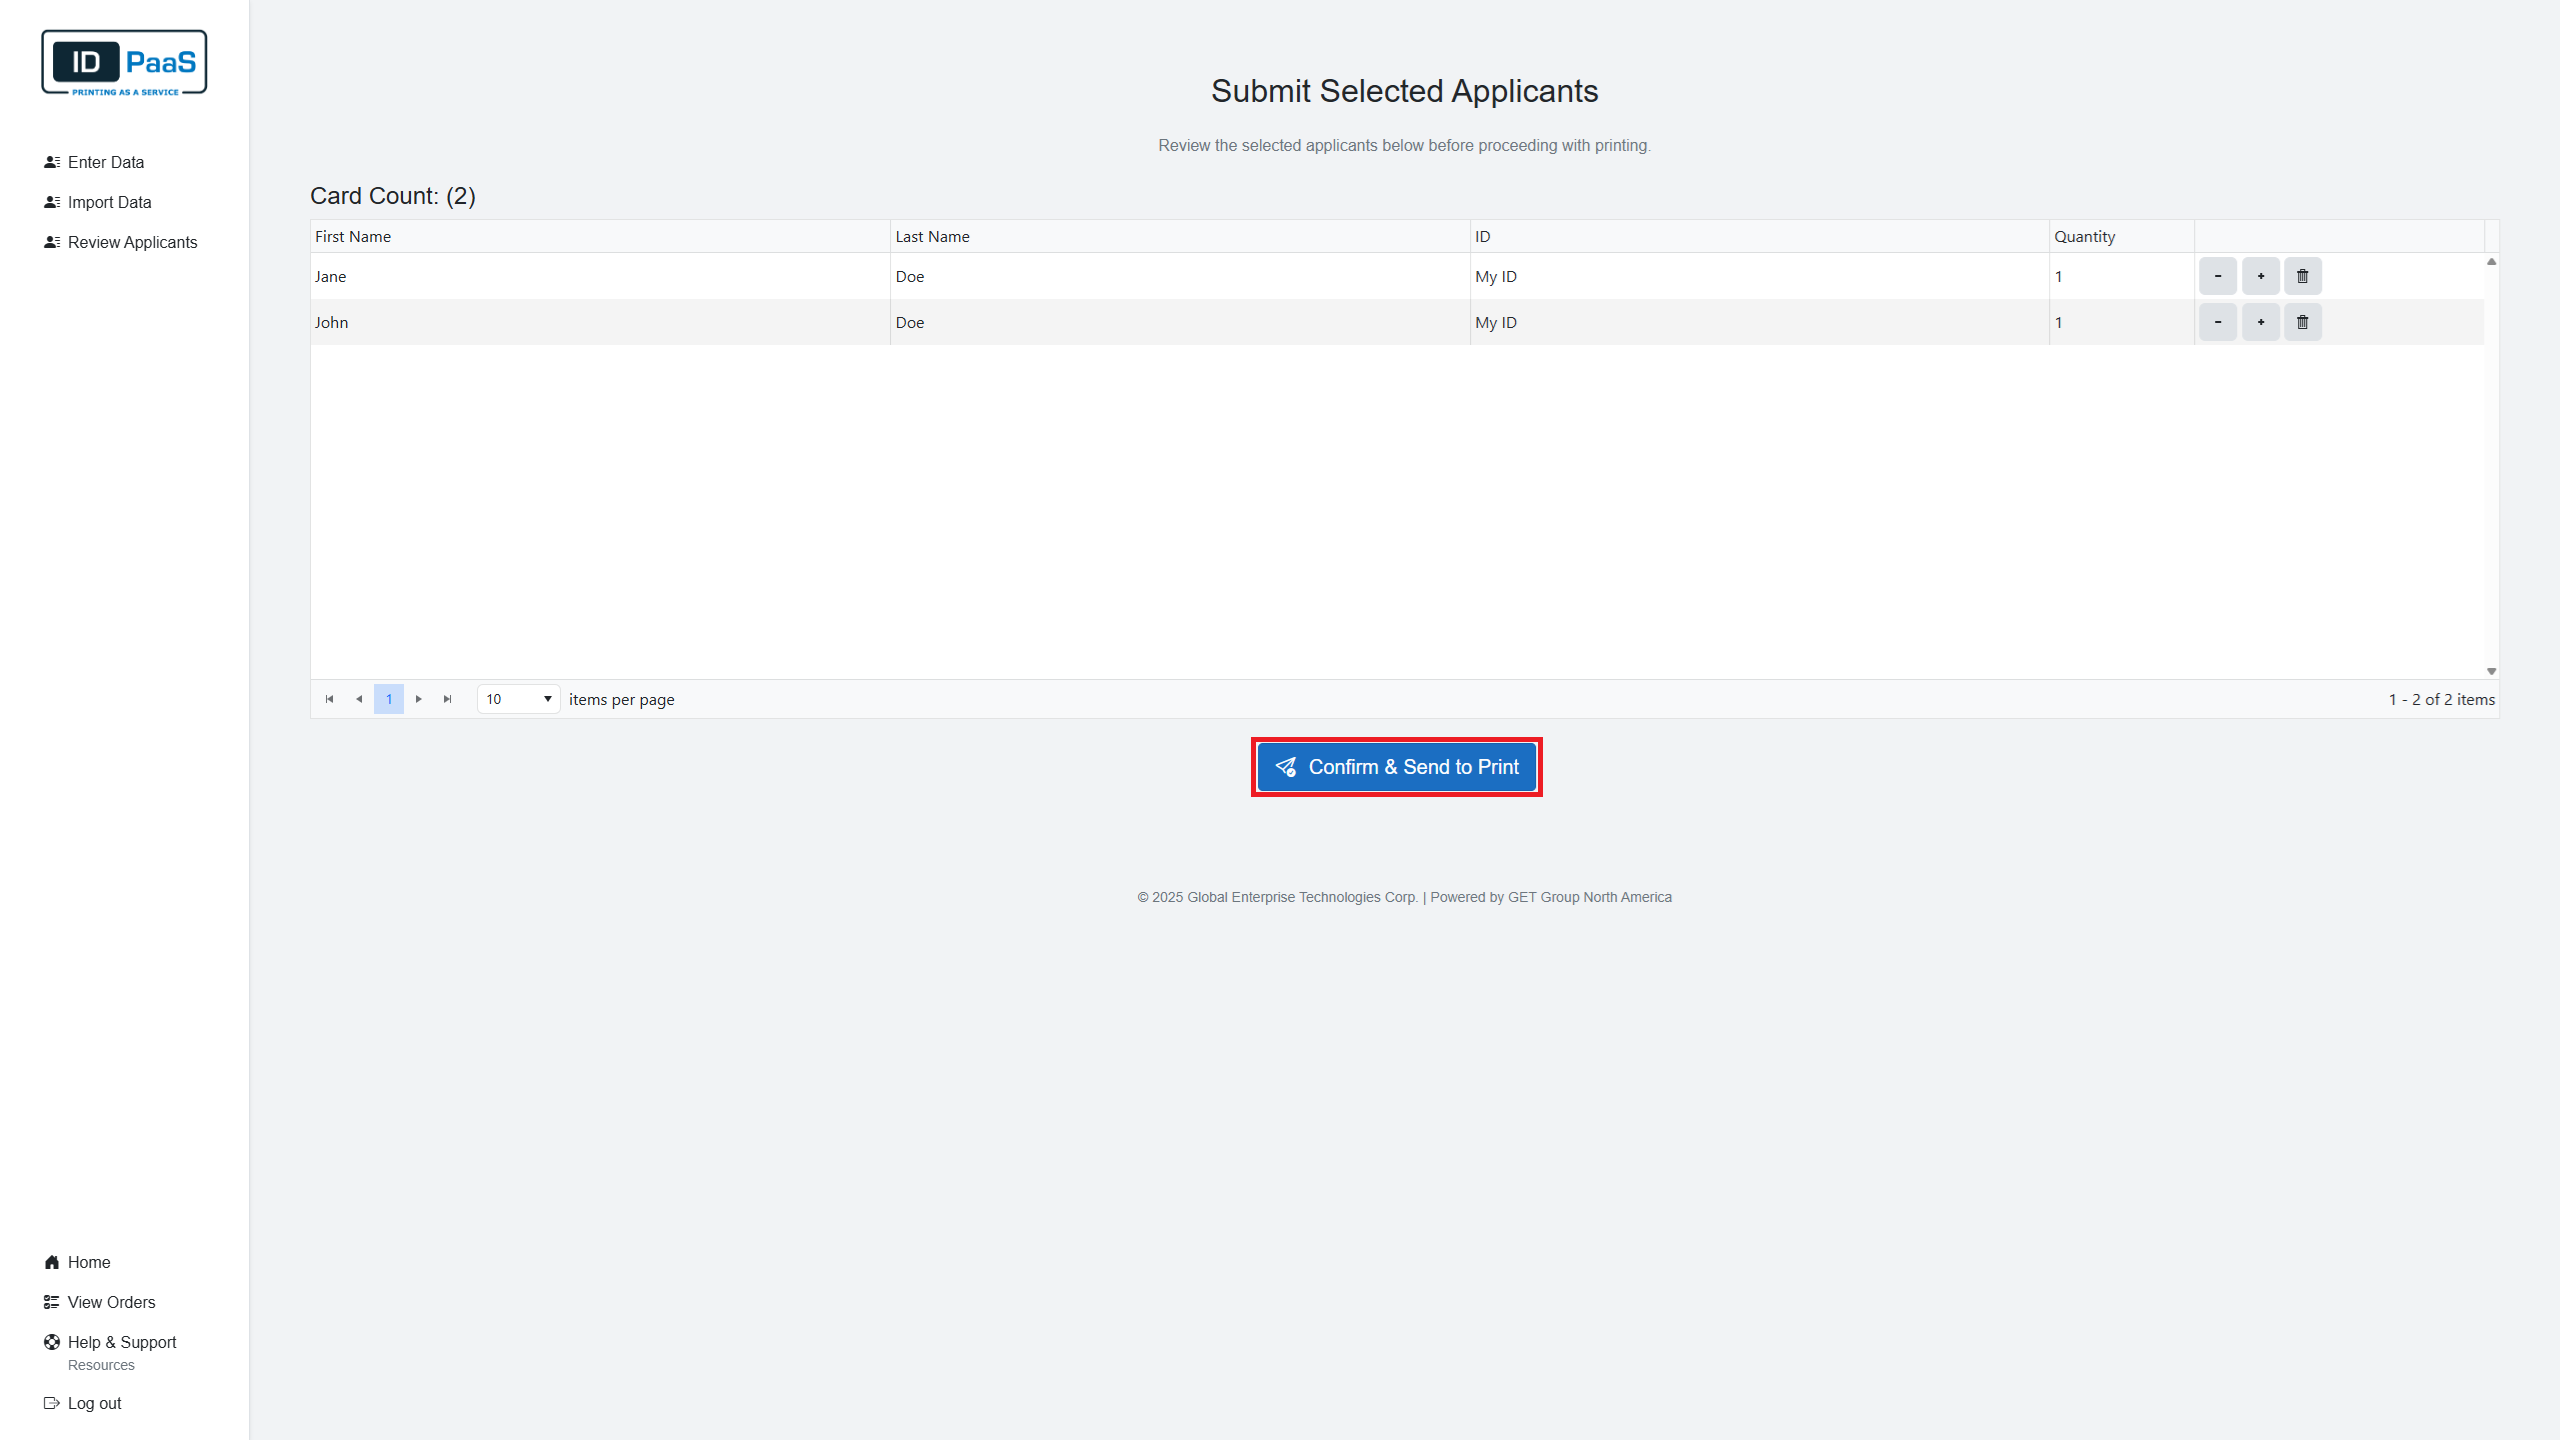Screen dimensions: 2560x1440
Task: Open Enter Data in sidebar
Action: [105, 162]
